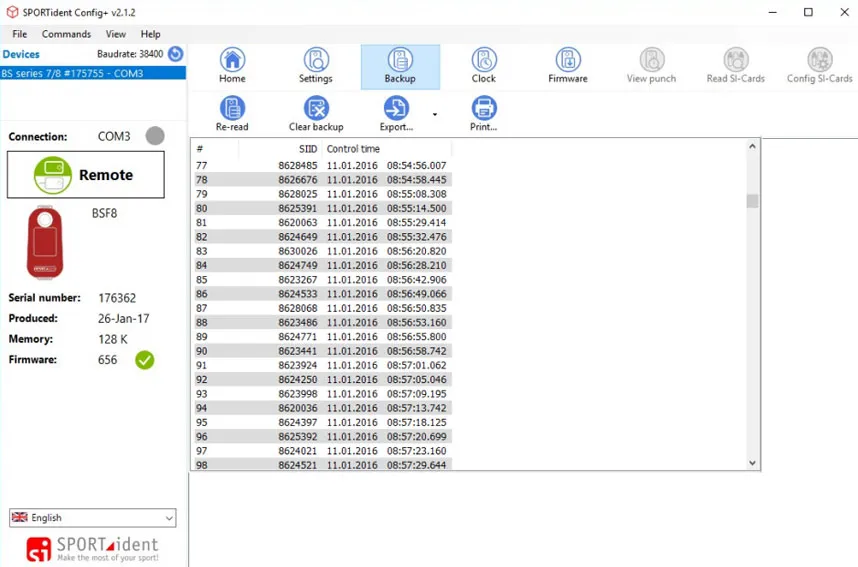Select row 98 with SIID 8624521
This screenshot has height=567, width=858.
323,464
